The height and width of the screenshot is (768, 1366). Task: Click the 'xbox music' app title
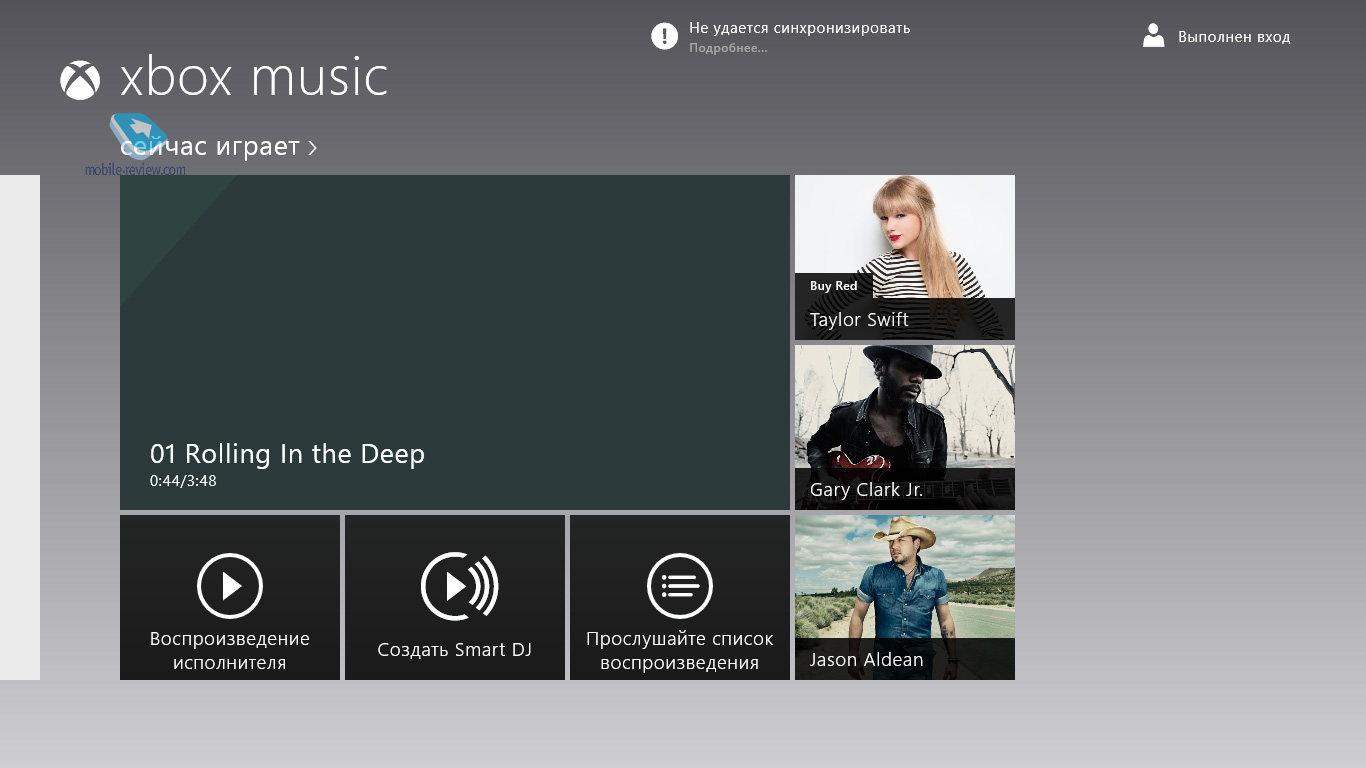[254, 78]
